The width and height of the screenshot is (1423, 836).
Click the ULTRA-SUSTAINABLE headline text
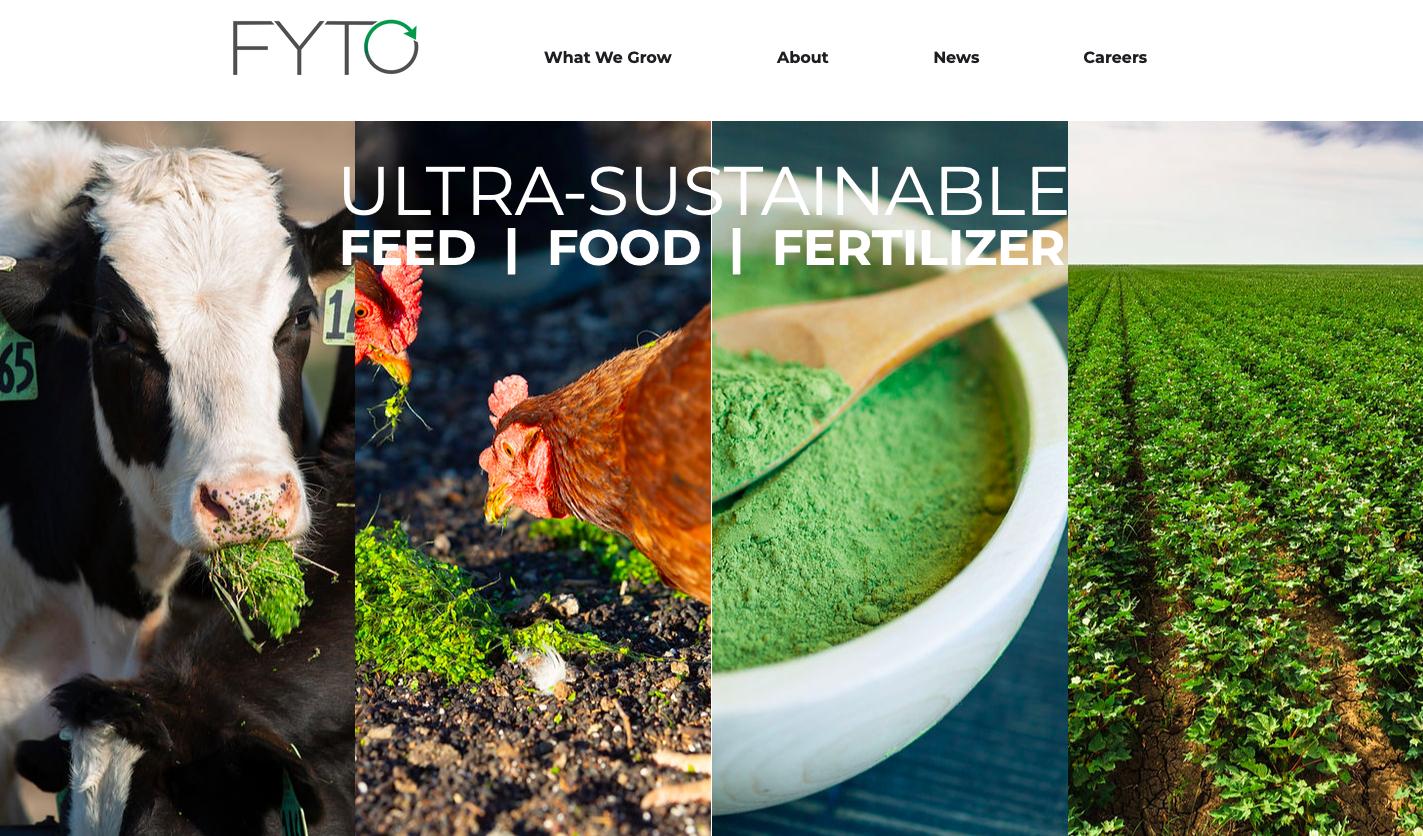tap(704, 191)
